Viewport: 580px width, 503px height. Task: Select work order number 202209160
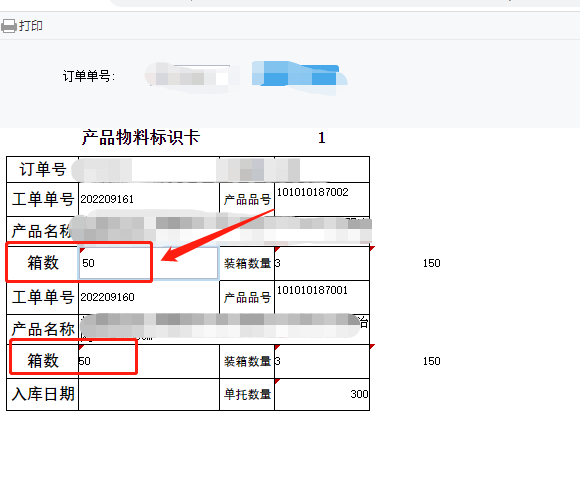[107, 297]
